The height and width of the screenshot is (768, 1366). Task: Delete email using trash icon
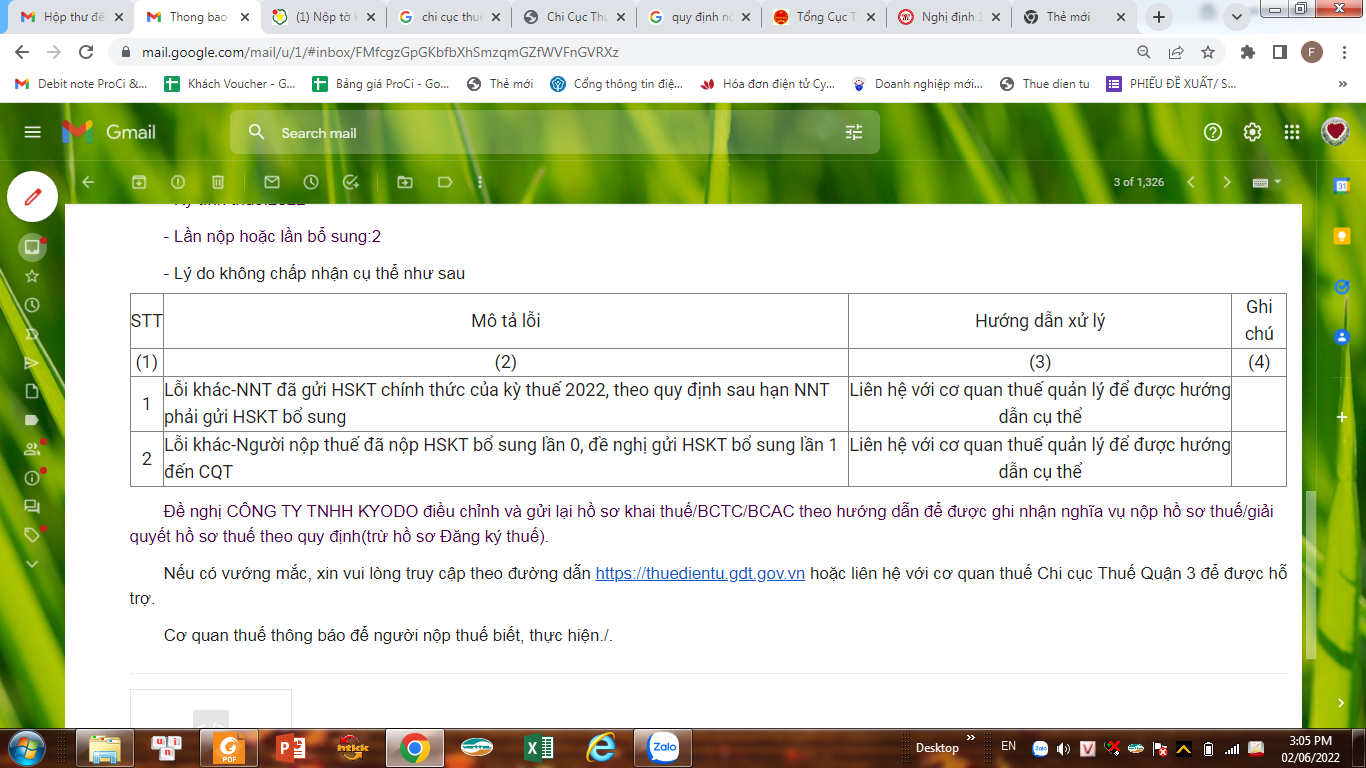pos(218,182)
